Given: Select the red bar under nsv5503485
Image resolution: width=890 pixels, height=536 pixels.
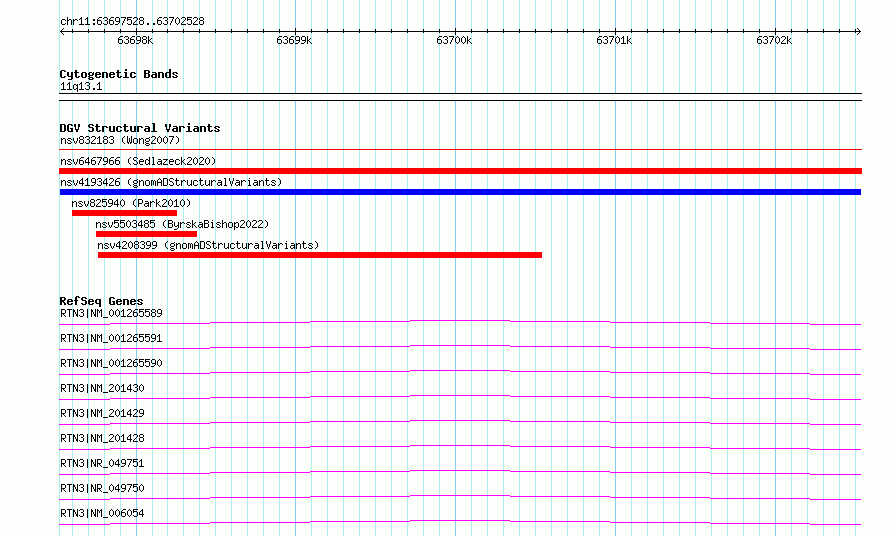Looking at the screenshot, I should 146,234.
